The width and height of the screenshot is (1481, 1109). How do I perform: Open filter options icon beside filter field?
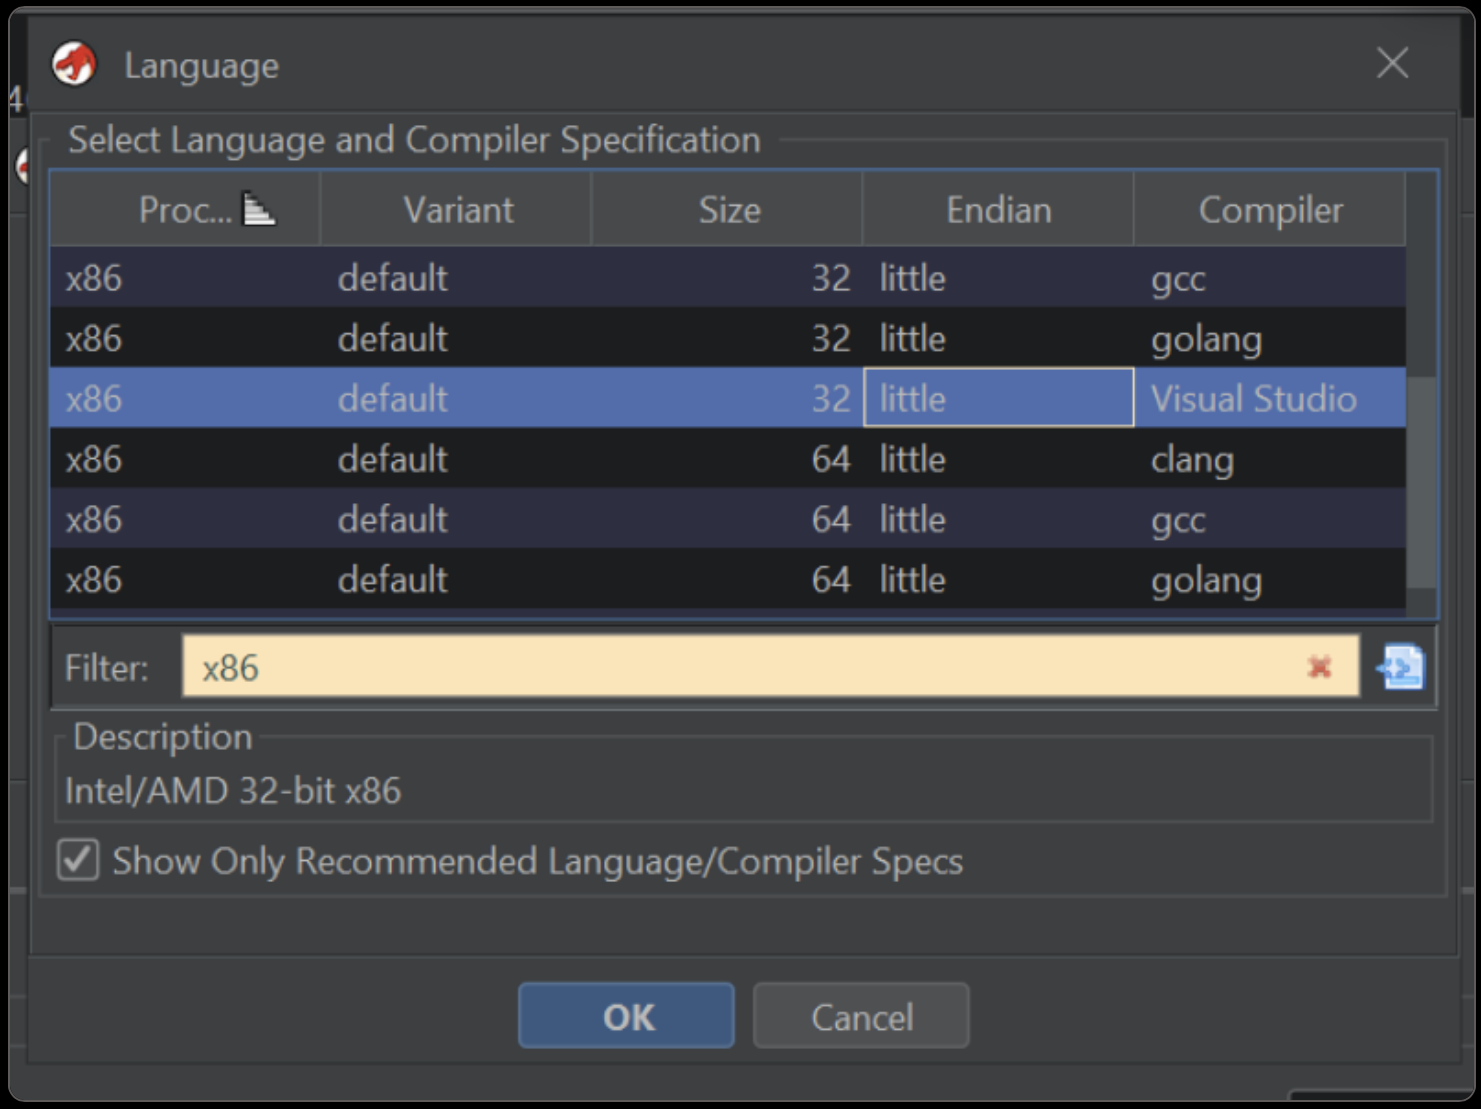[1401, 667]
